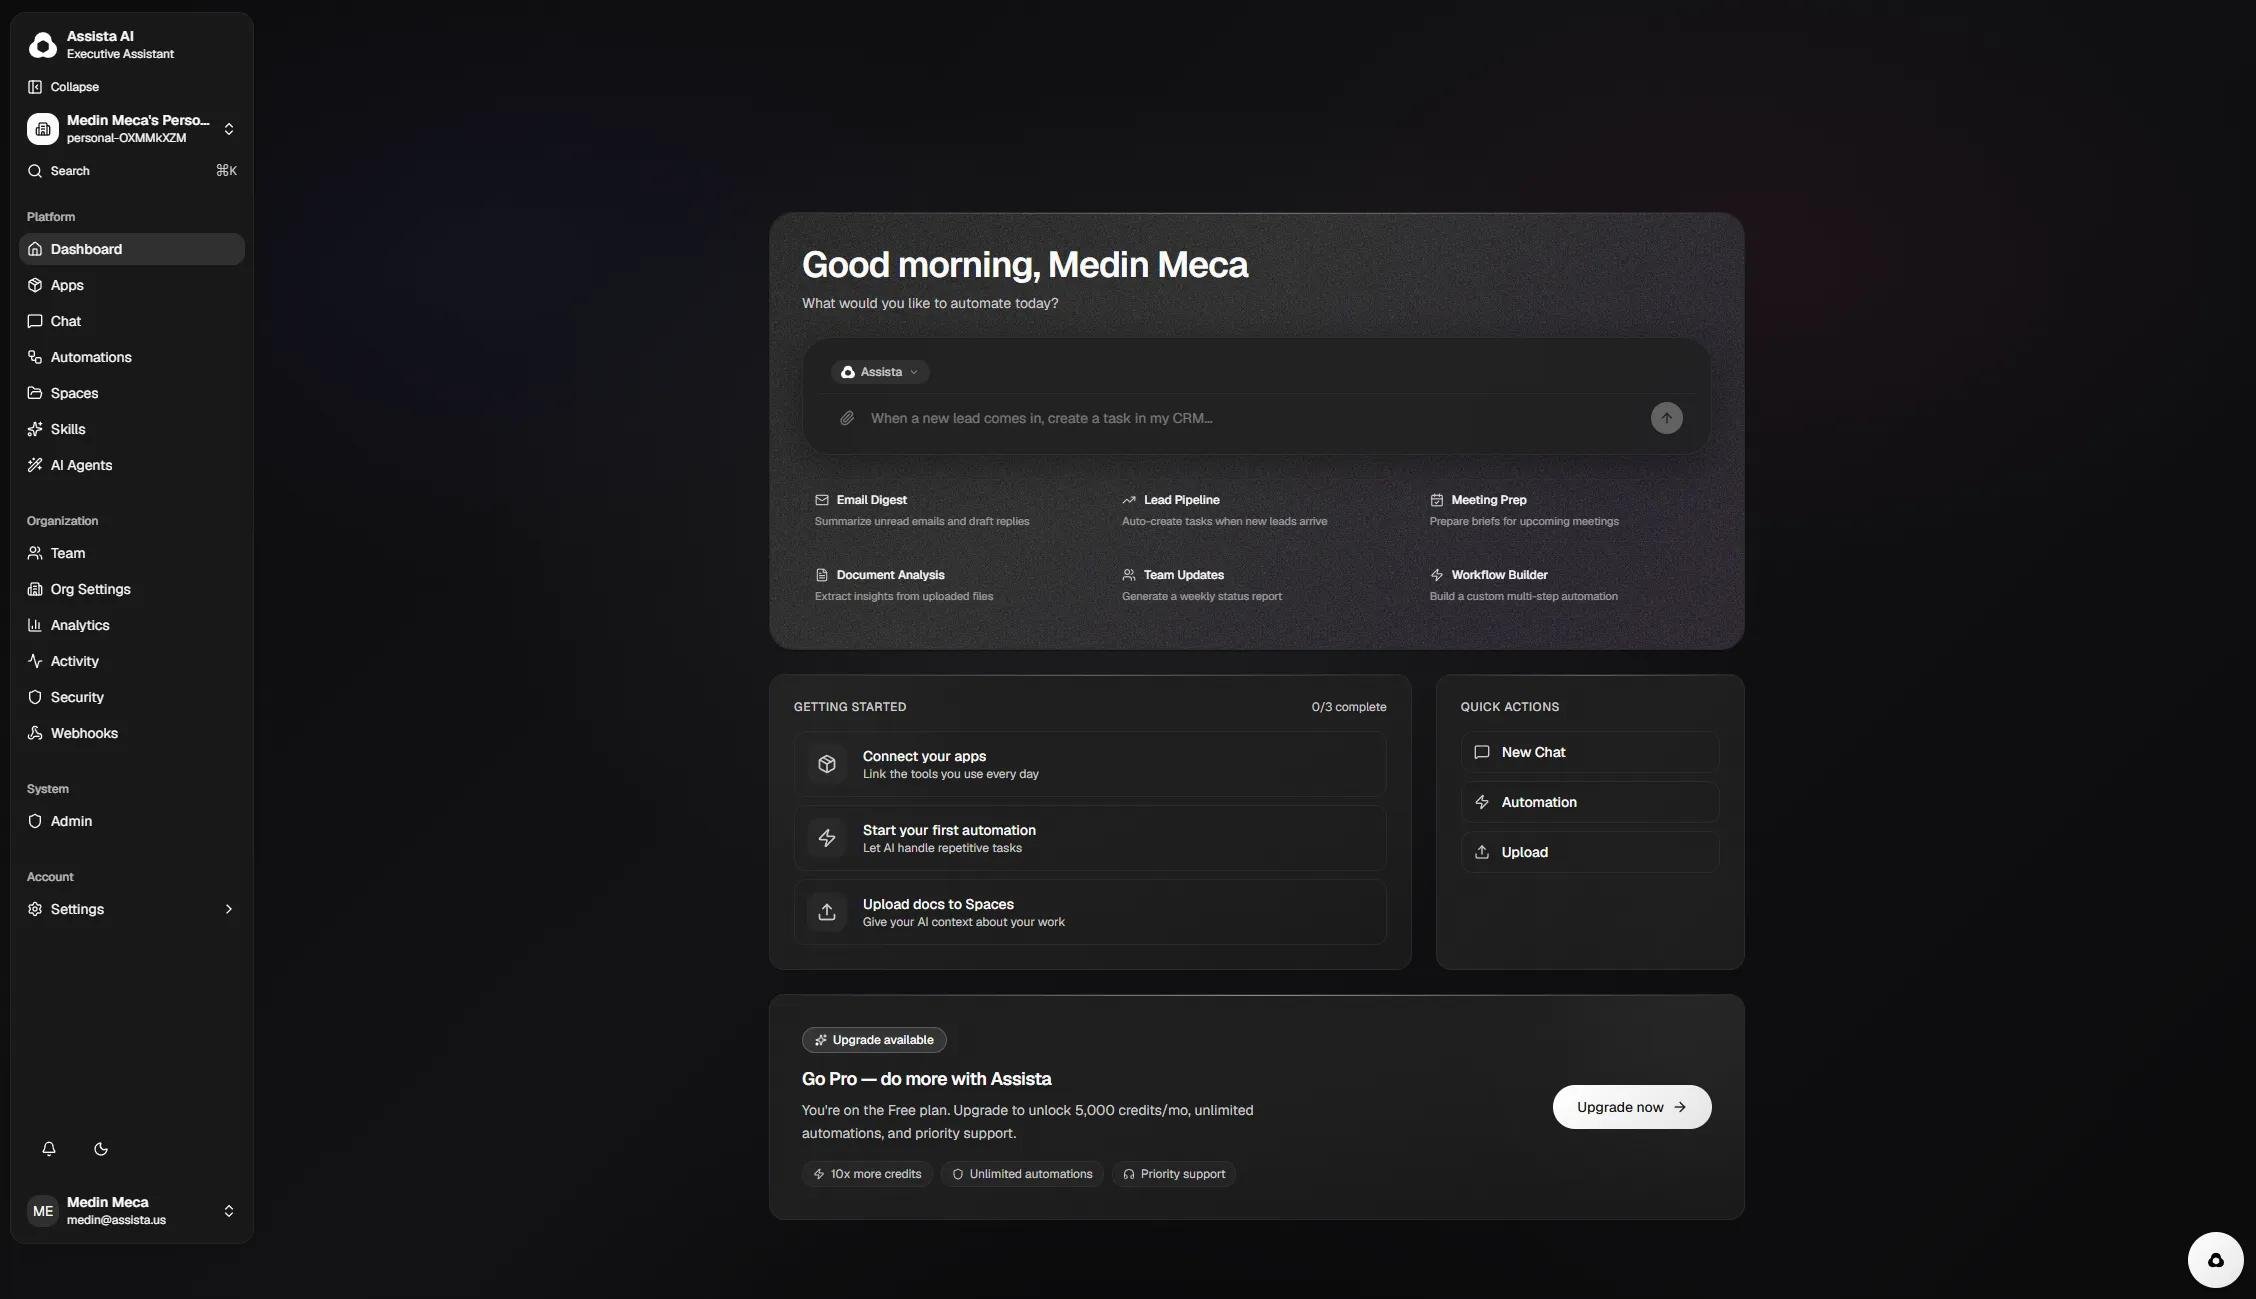Click the Activity pulse icon

coord(35,661)
